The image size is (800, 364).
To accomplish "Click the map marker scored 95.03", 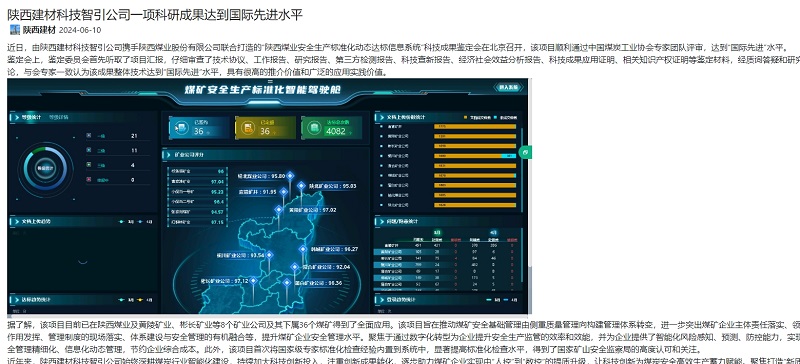I will 301,186.
